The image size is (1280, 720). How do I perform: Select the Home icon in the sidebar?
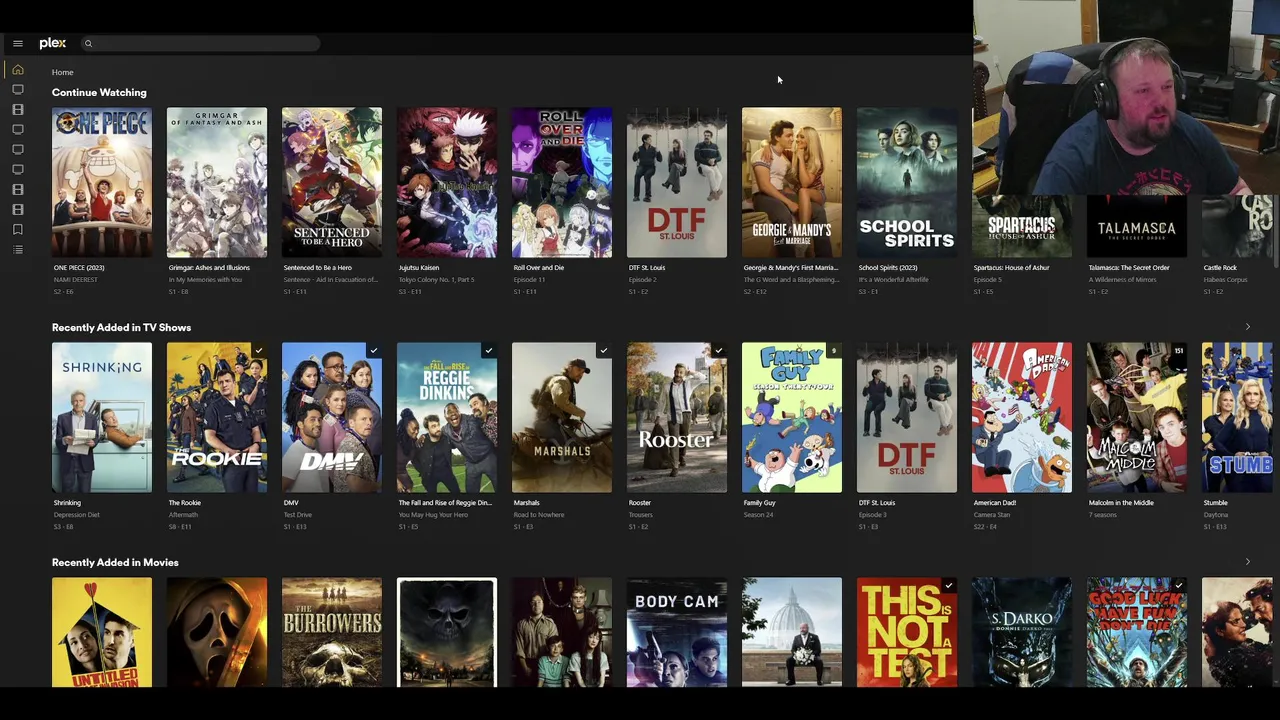click(17, 69)
